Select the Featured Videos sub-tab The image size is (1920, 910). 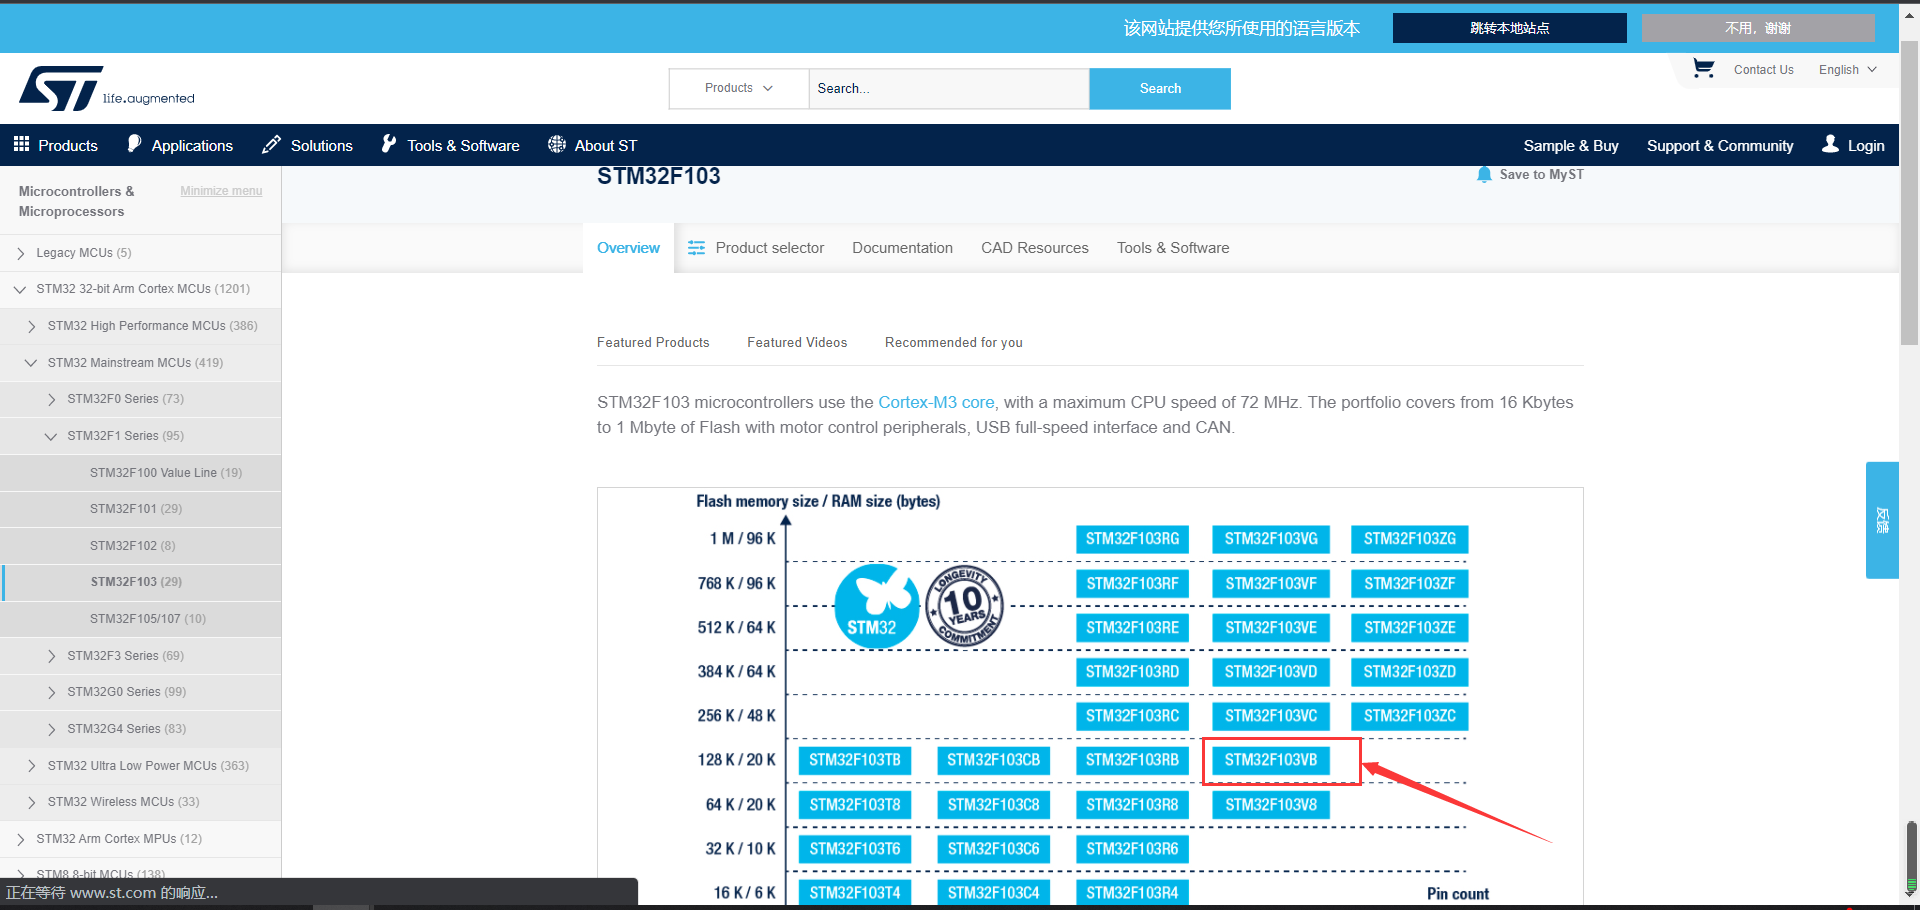pyautogui.click(x=797, y=342)
